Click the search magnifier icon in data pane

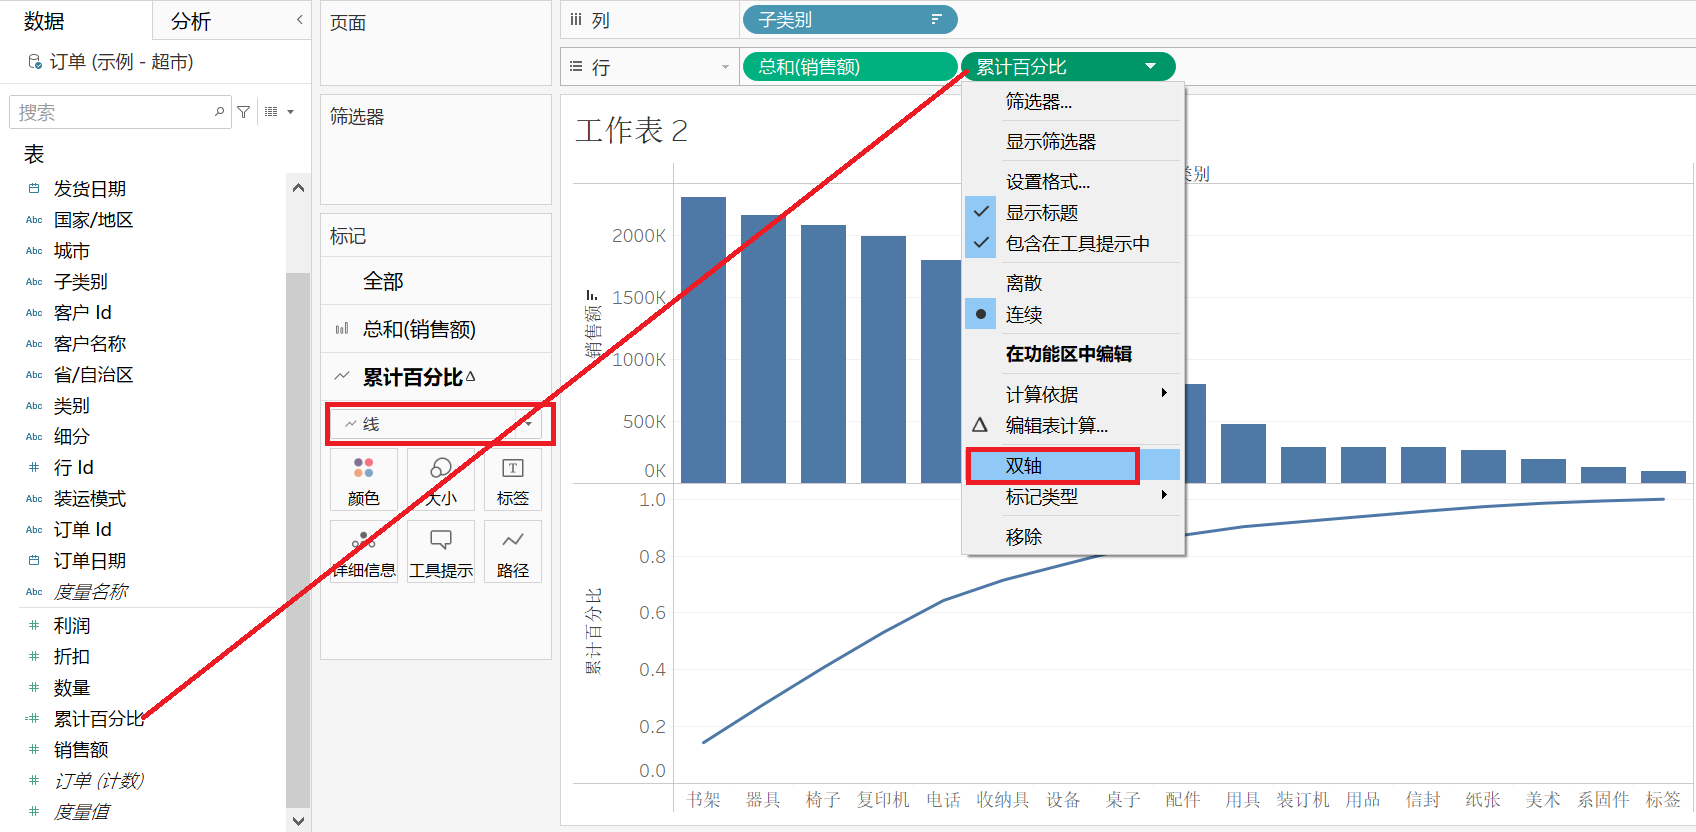(219, 112)
